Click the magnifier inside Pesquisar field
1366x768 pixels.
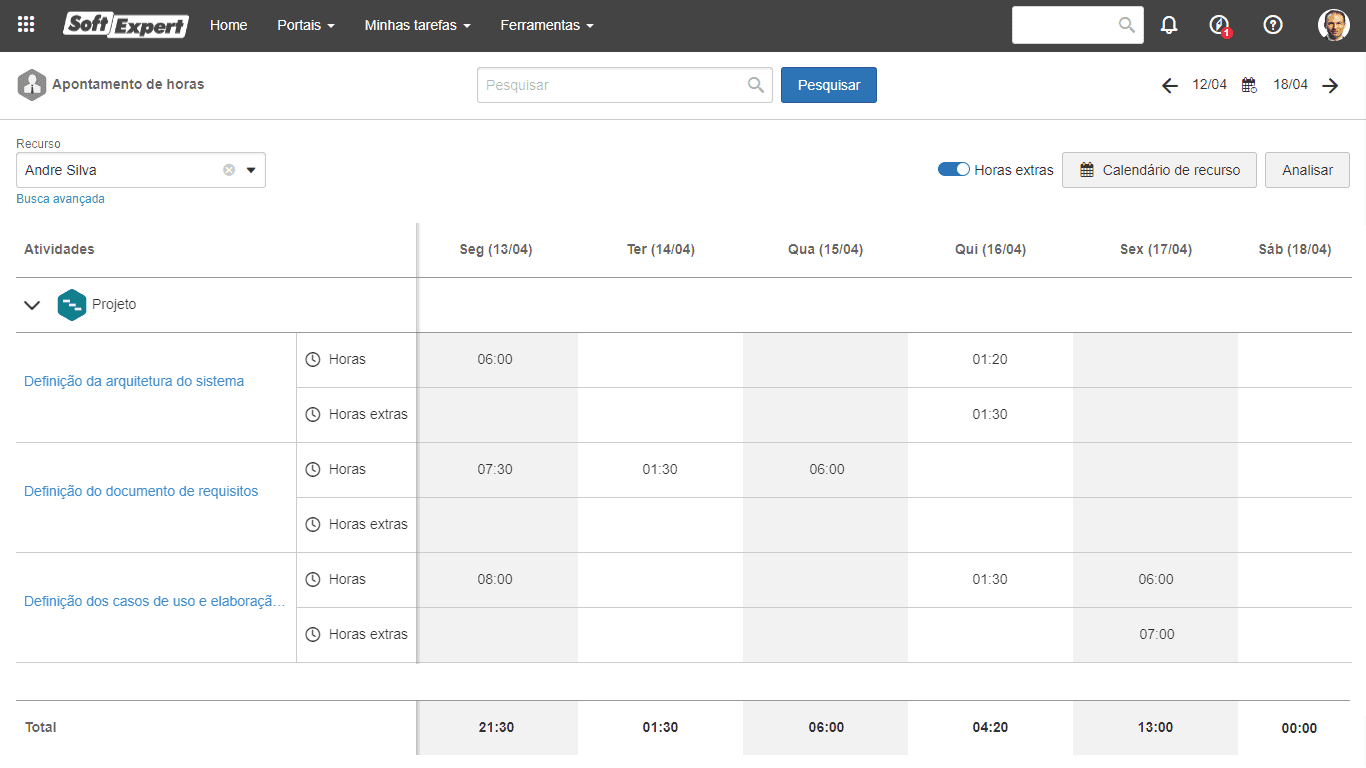(756, 85)
